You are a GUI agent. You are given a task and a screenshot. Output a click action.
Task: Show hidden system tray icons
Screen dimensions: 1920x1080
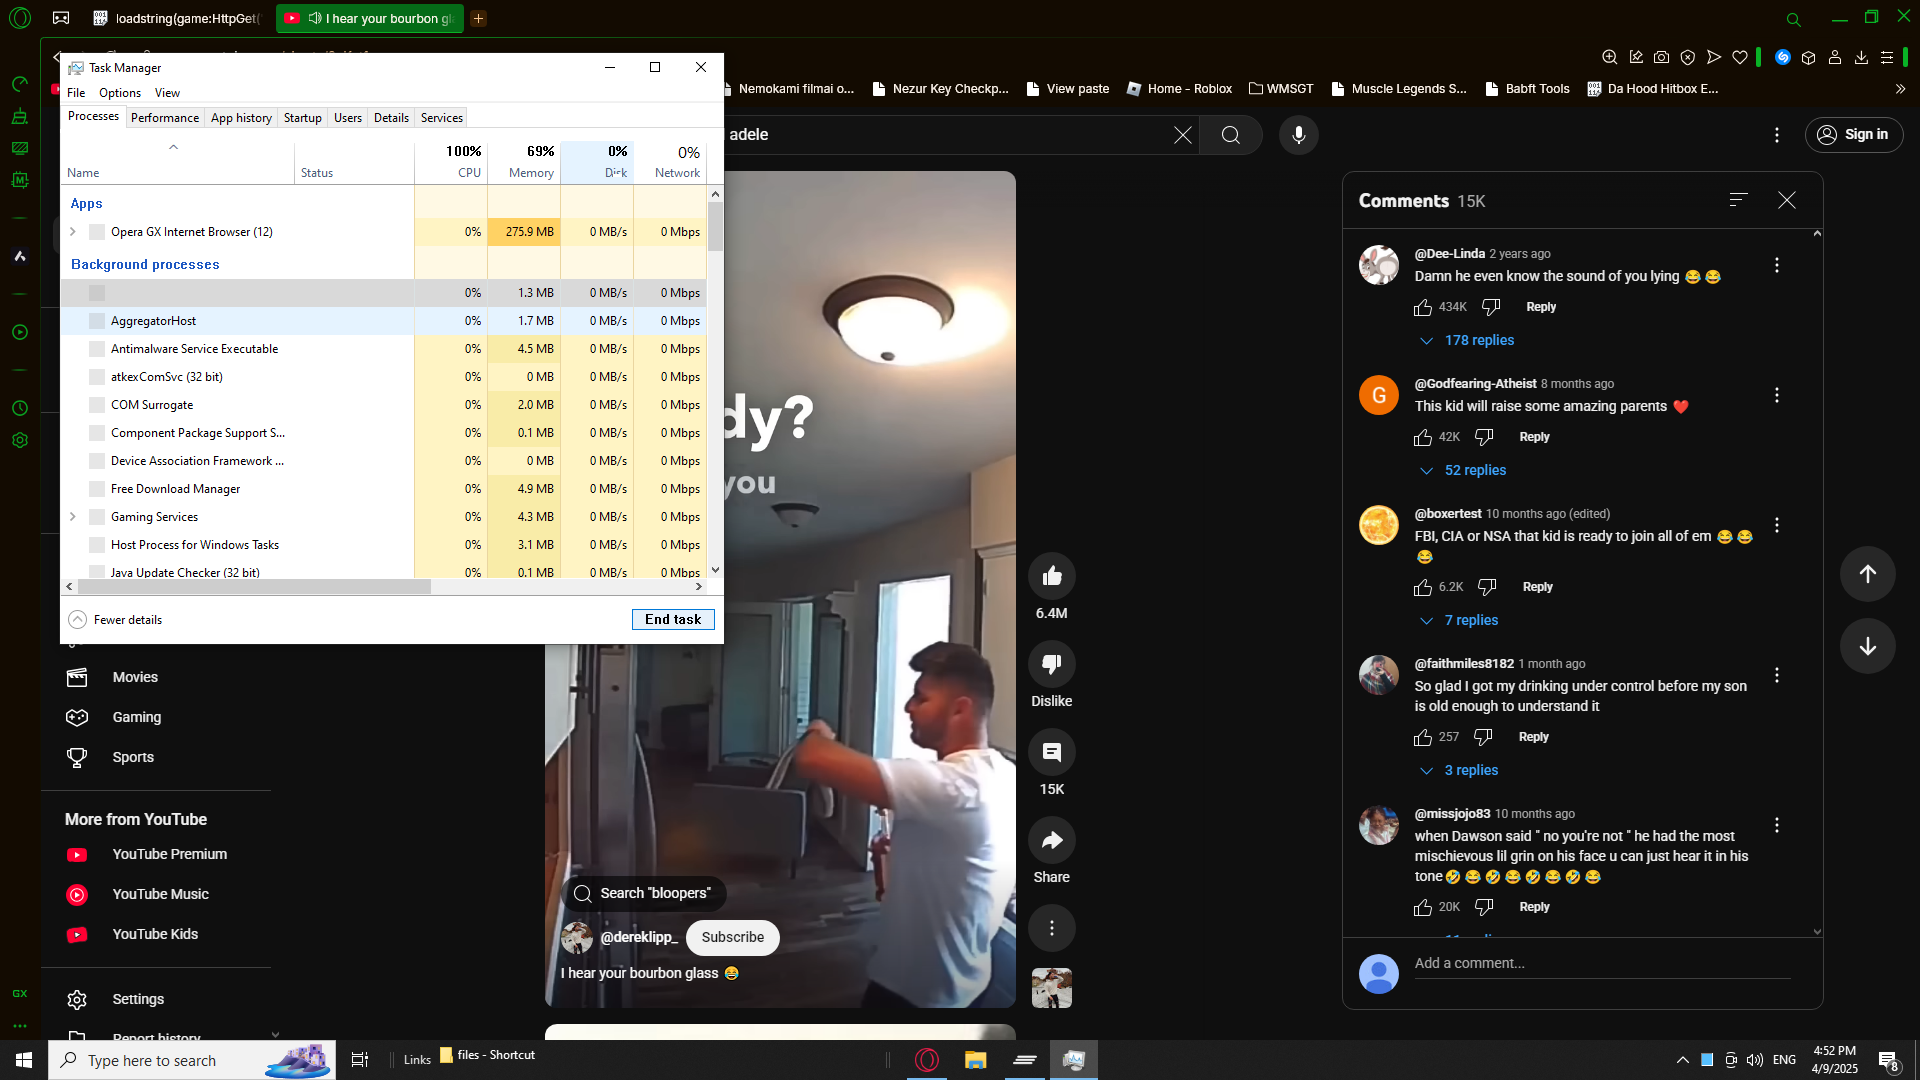1683,1060
